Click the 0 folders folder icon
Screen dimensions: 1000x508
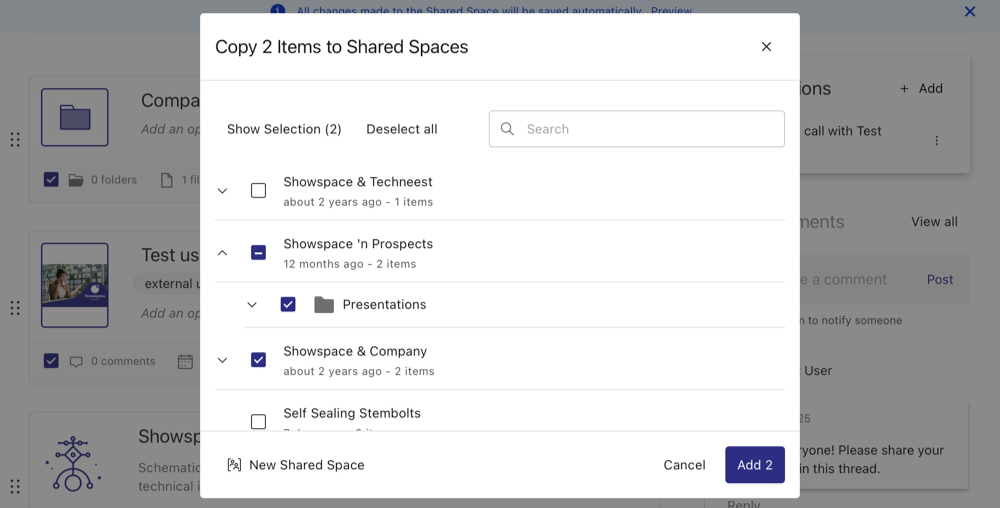point(76,180)
